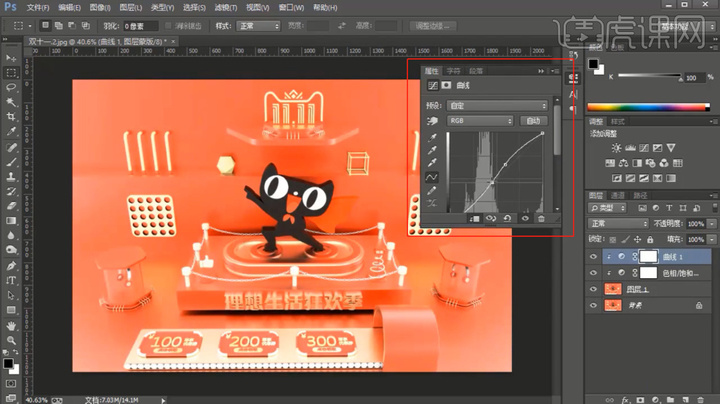The image size is (720, 404).
Task: Select the Gradient tool
Action: point(11,221)
